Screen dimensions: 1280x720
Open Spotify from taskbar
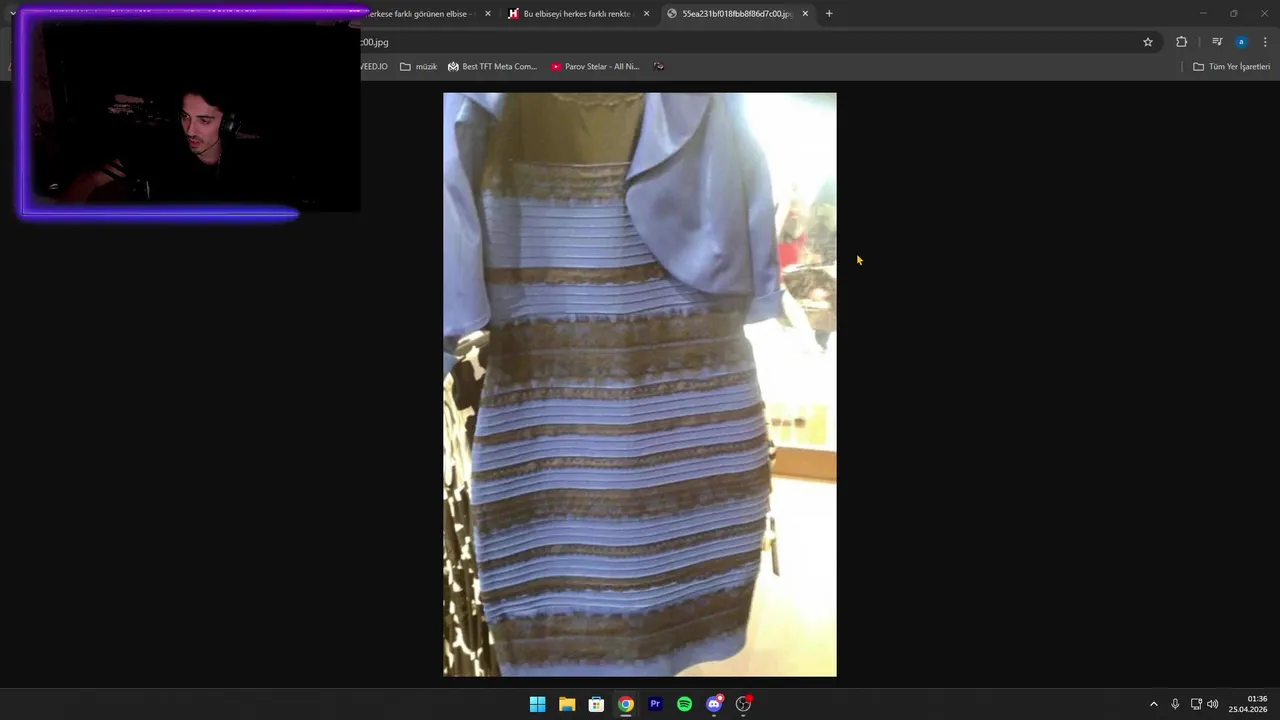point(685,704)
